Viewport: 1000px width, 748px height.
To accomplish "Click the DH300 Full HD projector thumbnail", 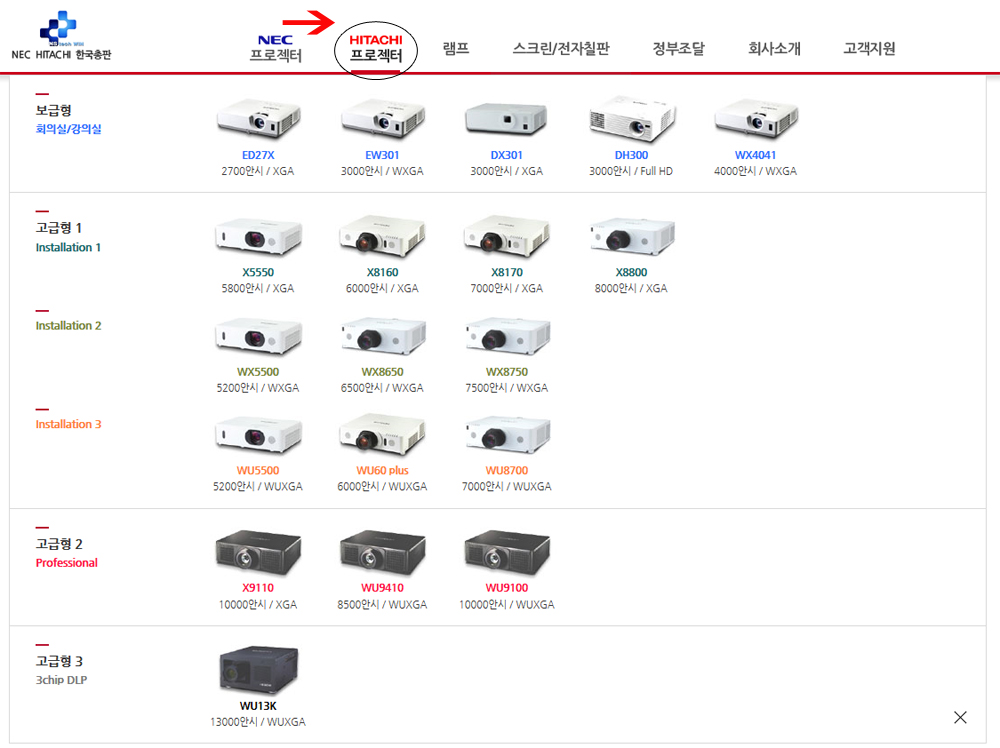I will coord(631,119).
